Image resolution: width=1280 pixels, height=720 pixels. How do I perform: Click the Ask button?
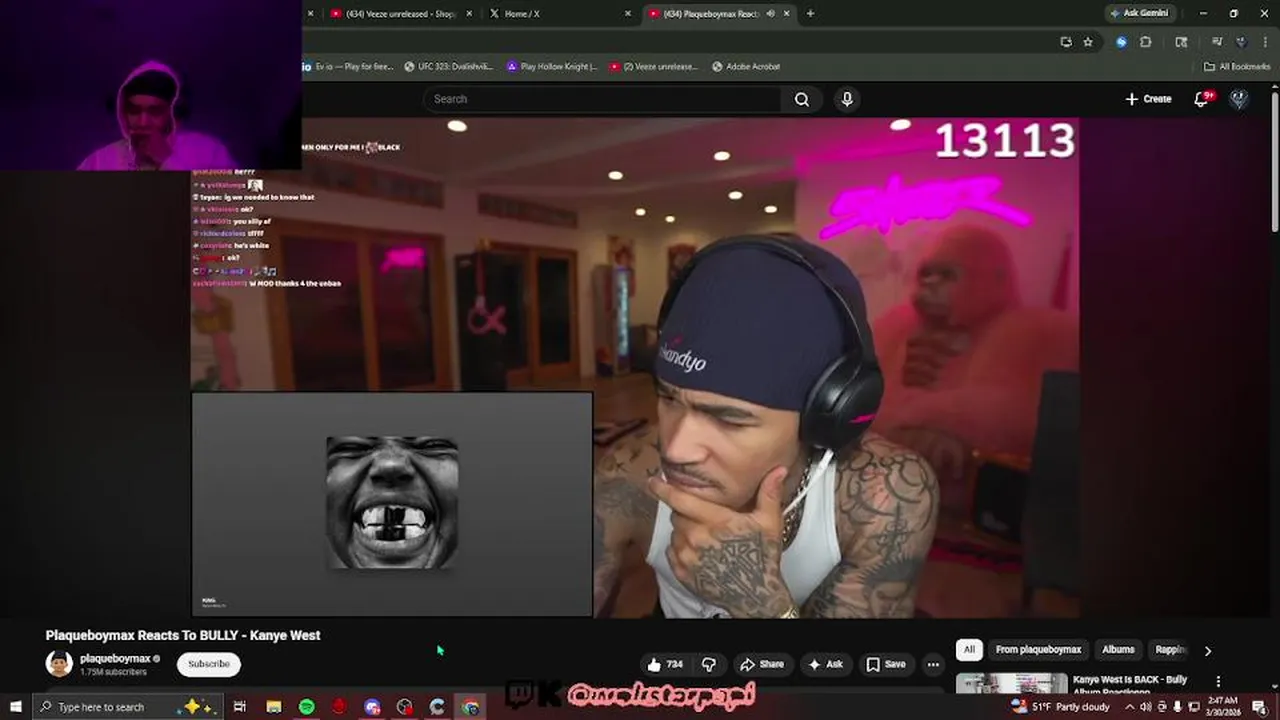[x=826, y=664]
